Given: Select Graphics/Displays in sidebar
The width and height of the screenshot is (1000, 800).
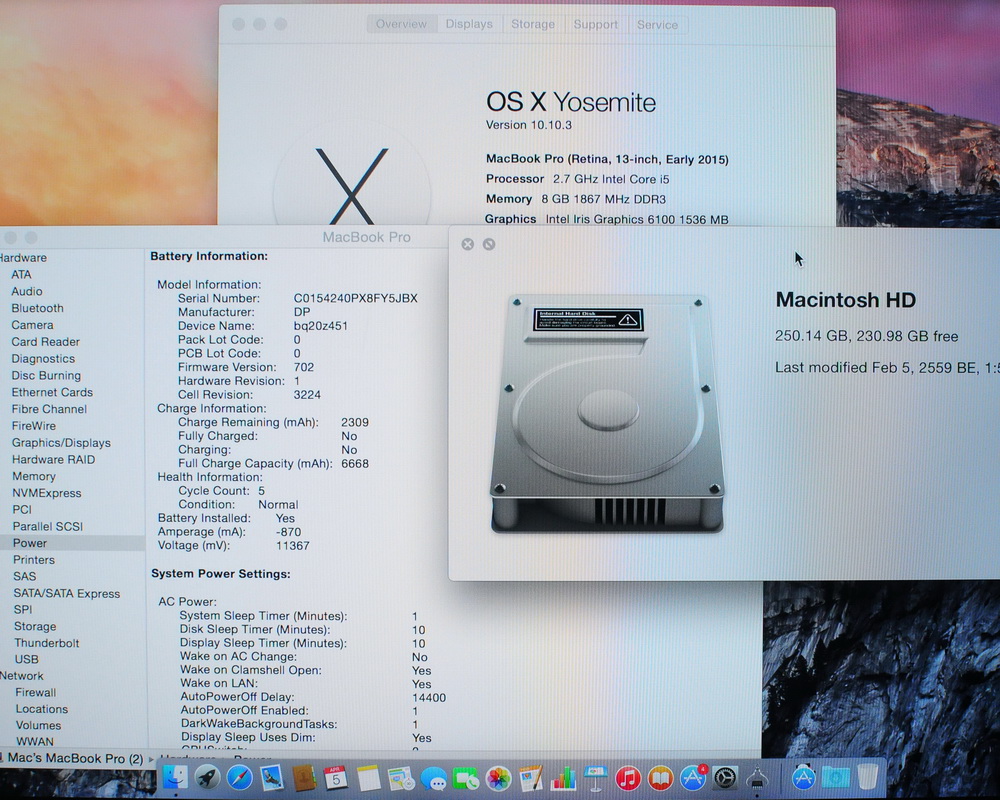Looking at the screenshot, I should (x=61, y=443).
